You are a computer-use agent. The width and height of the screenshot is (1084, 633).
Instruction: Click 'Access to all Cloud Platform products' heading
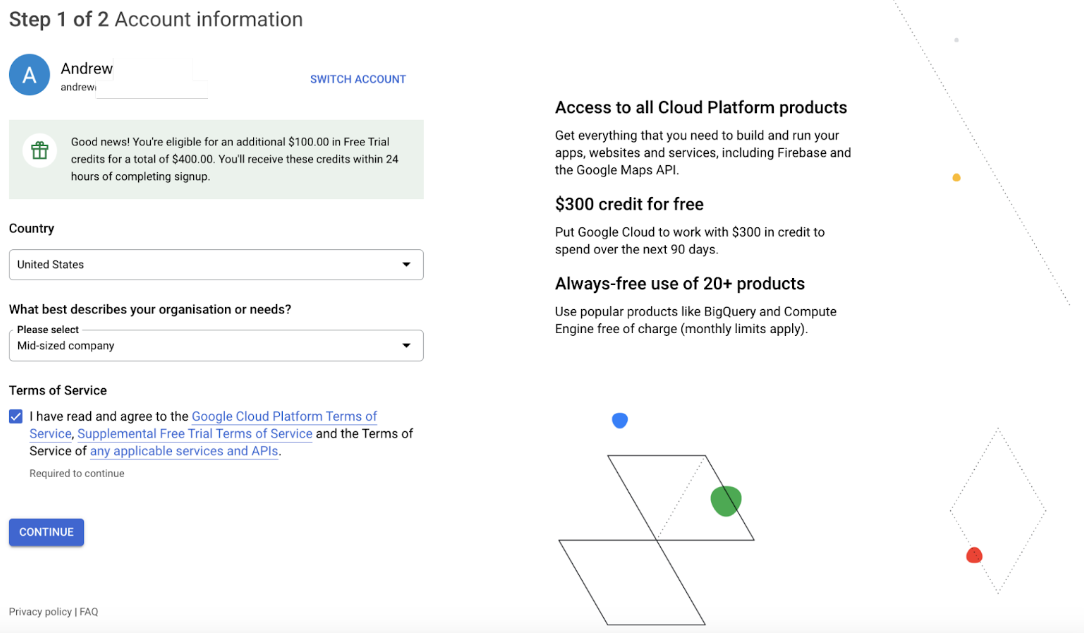(701, 108)
